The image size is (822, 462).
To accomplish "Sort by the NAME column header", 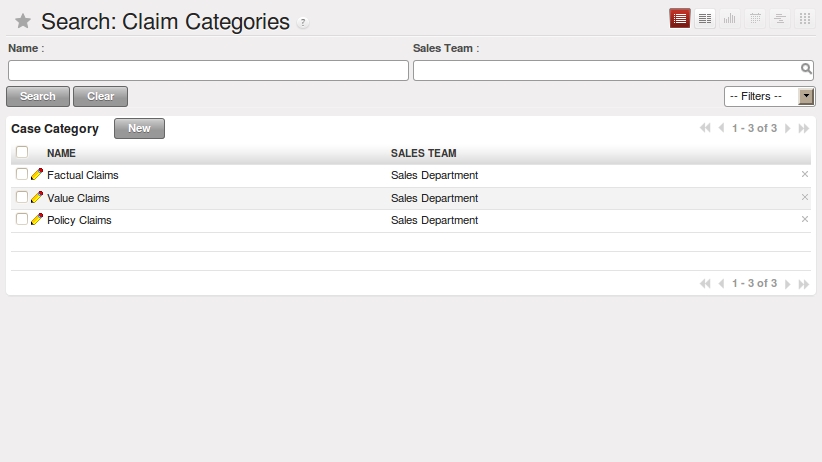I will (x=61, y=153).
